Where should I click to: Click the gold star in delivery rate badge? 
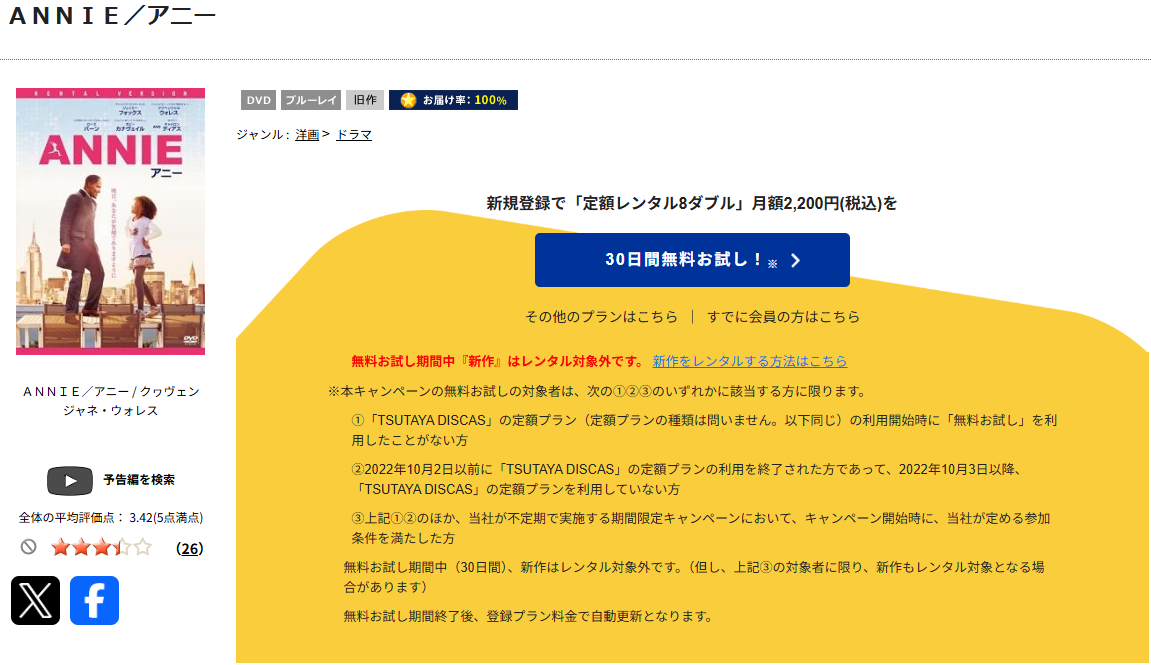[408, 100]
